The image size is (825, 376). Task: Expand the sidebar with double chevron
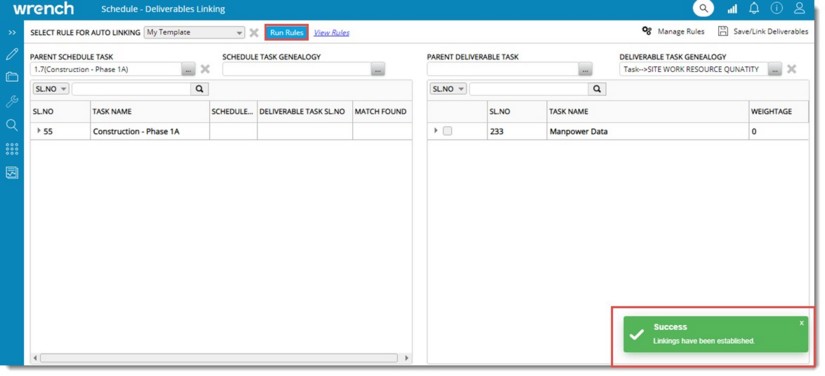pyautogui.click(x=12, y=33)
